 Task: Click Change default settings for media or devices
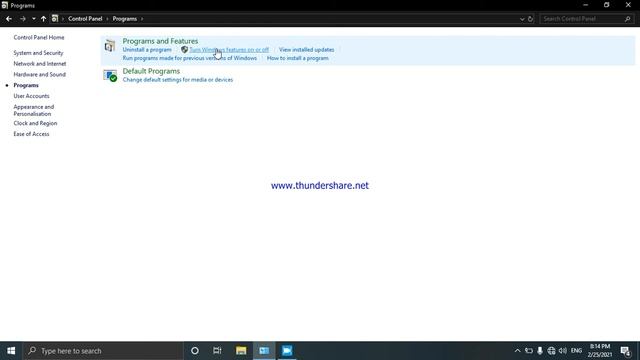(178, 80)
